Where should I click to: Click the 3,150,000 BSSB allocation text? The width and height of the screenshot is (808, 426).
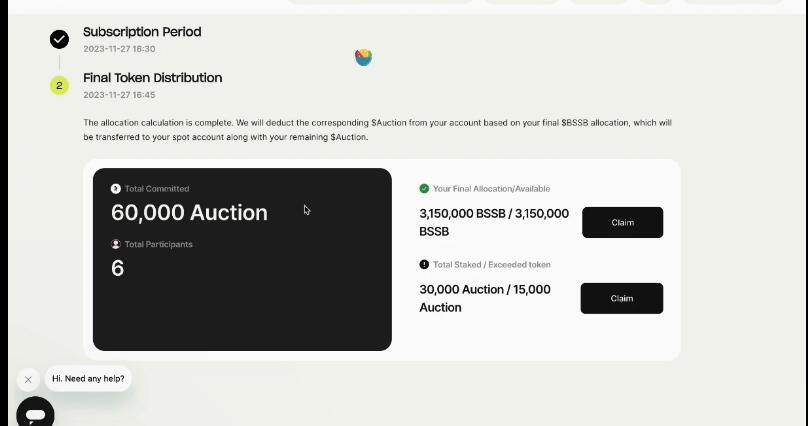pyautogui.click(x=494, y=223)
